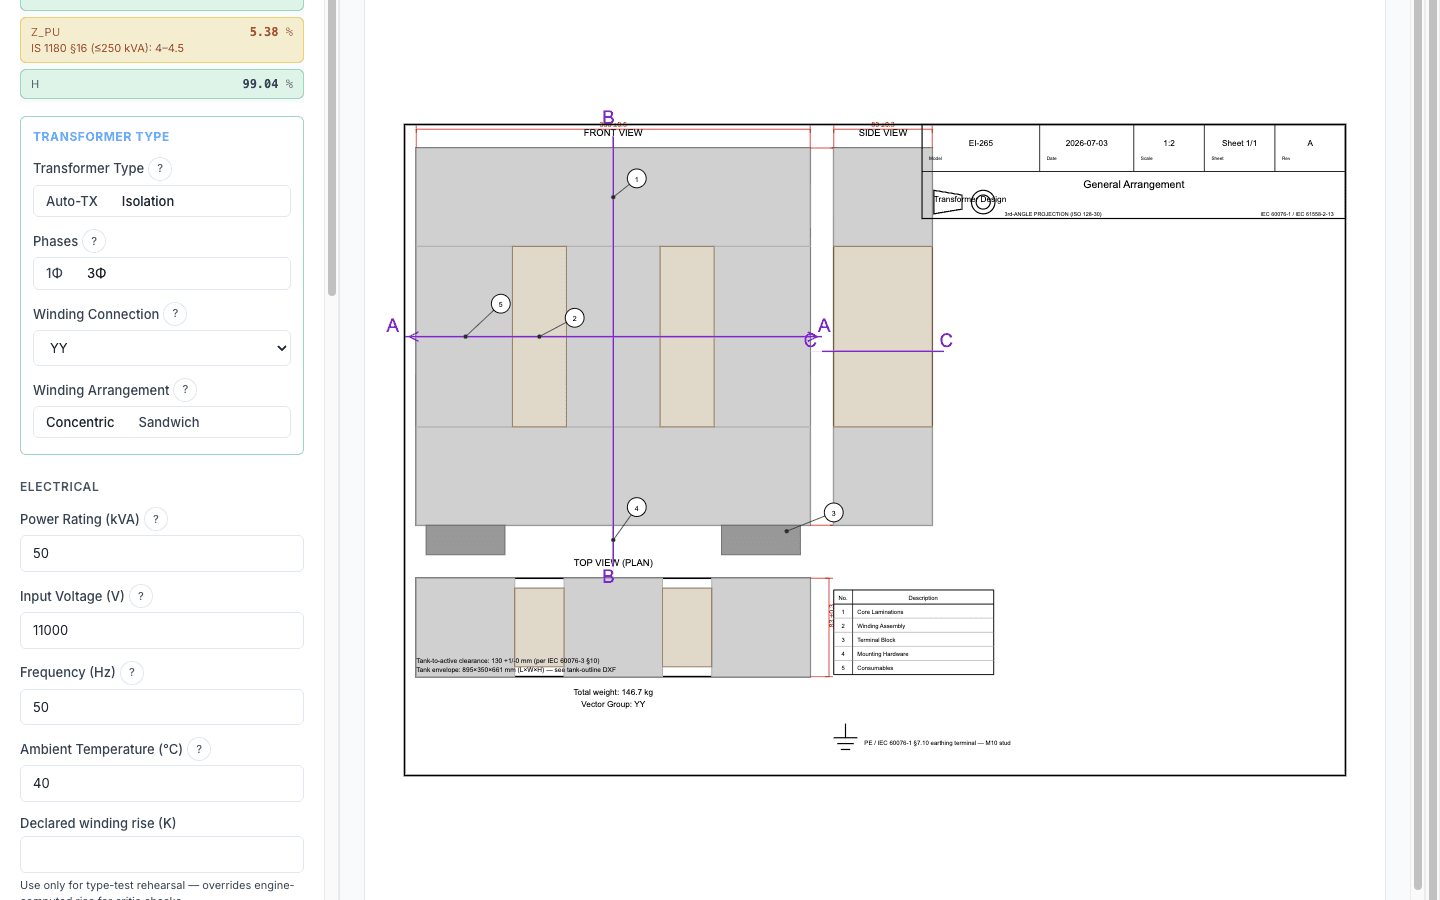This screenshot has height=900, width=1440.
Task: Click the H 99.04 % result card
Action: pos(162,84)
